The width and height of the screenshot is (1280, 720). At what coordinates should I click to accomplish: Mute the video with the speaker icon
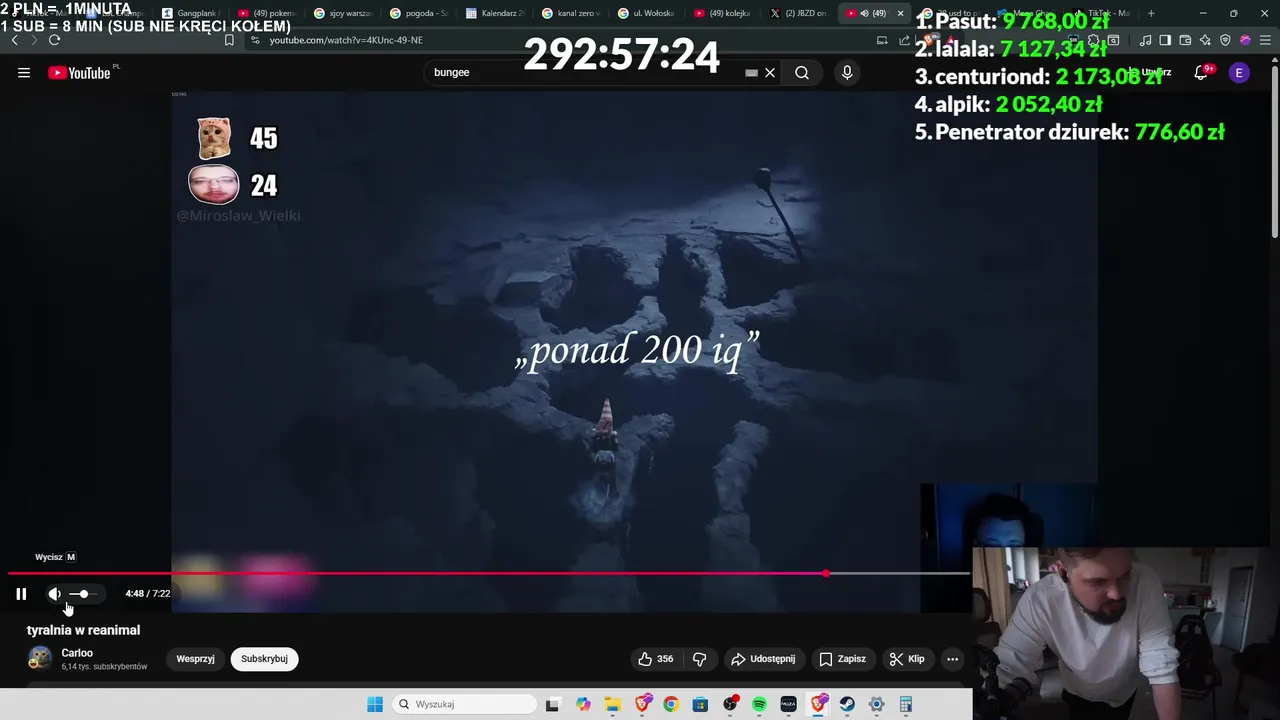click(54, 594)
